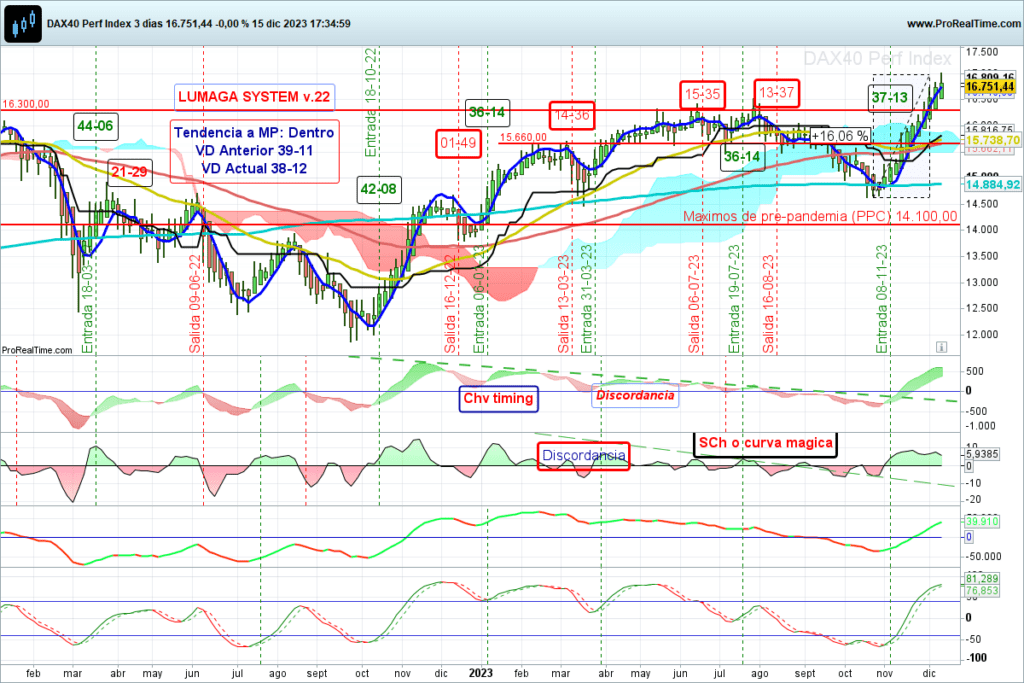Open the www.ProRealTime.com link
This screenshot has height=683, width=1024.
point(964,24)
